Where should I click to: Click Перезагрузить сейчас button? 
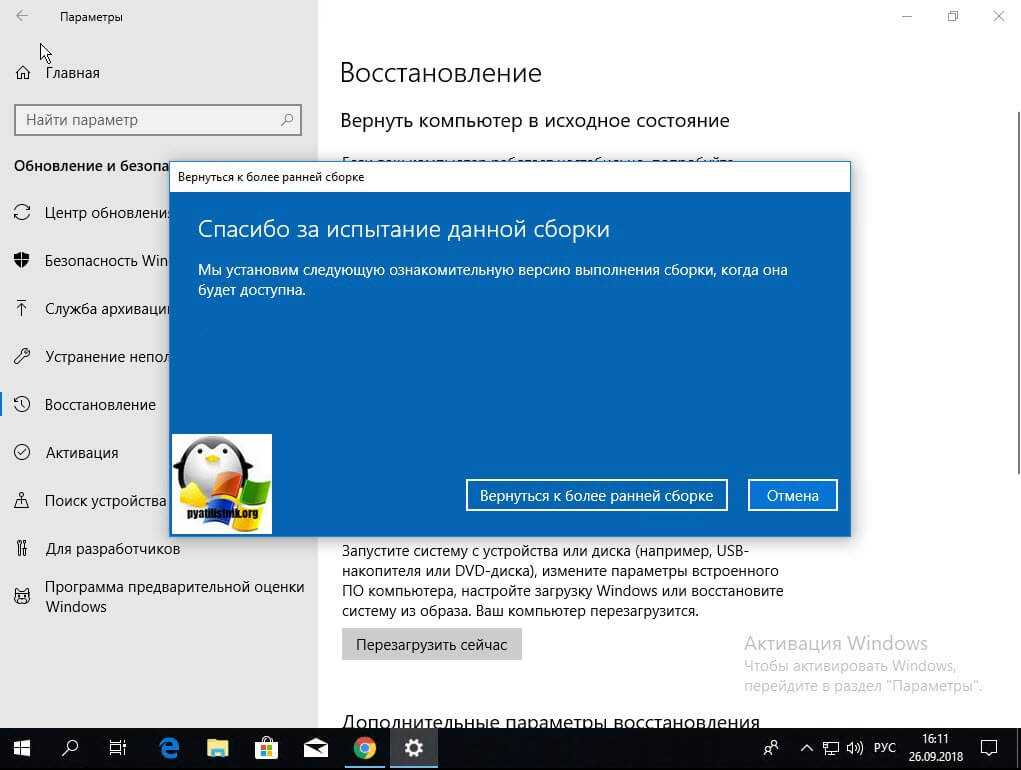click(431, 644)
